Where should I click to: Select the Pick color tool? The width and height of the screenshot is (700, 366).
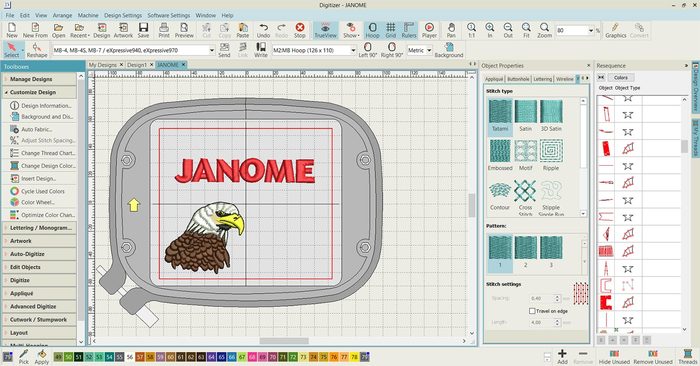(x=24, y=357)
